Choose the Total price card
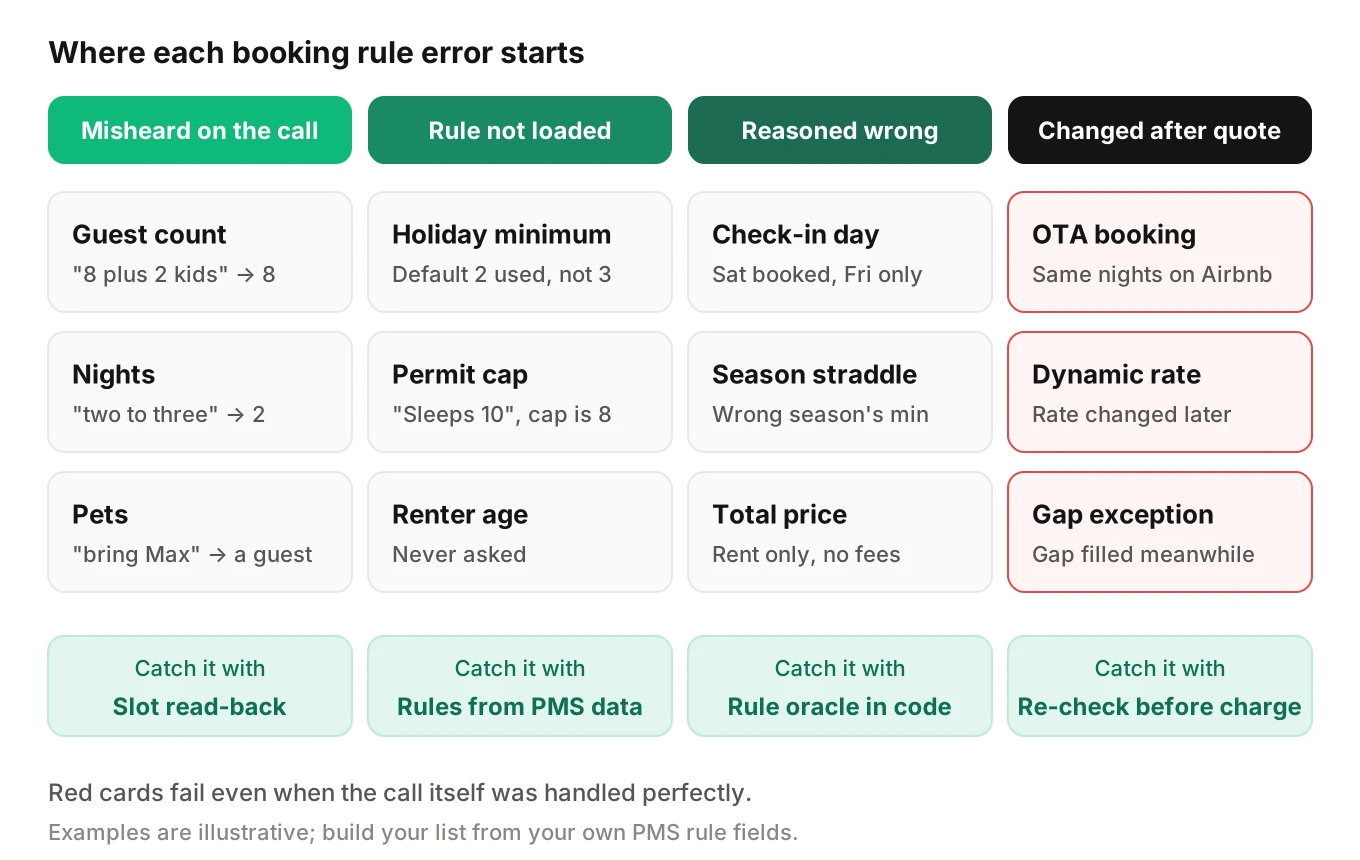This screenshot has width=1360, height=860. 840,532
